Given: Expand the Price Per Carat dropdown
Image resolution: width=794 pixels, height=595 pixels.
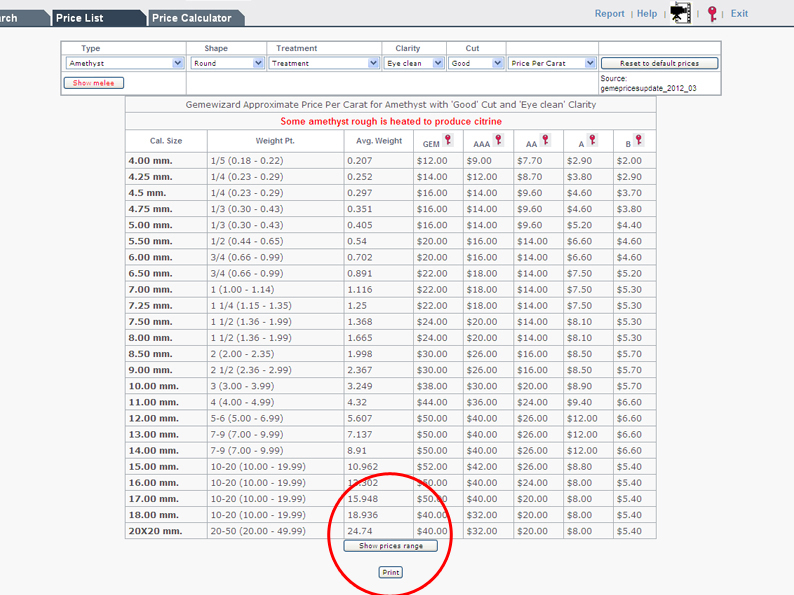Looking at the screenshot, I should pyautogui.click(x=552, y=63).
